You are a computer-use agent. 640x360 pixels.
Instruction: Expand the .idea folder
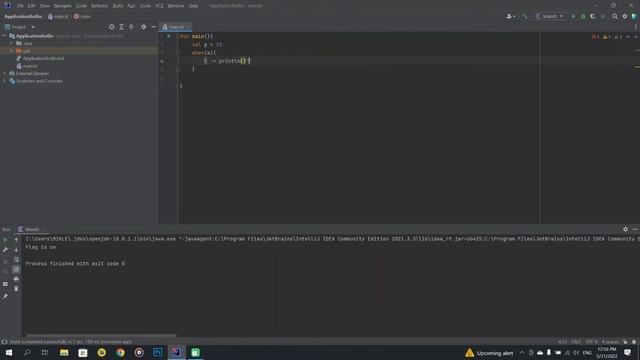[11, 43]
